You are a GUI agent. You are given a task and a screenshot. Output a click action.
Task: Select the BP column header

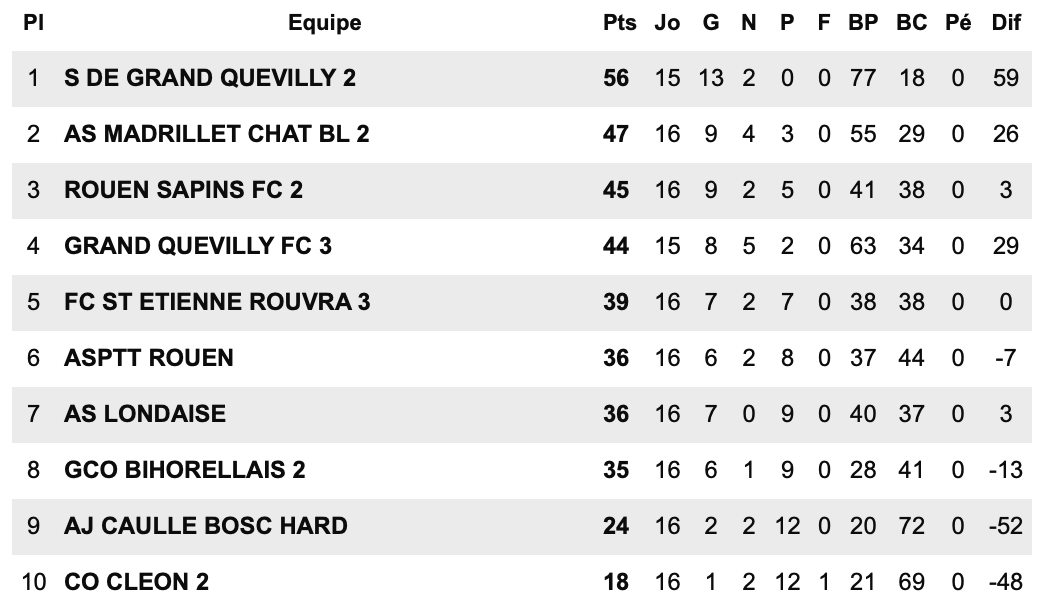coord(863,23)
